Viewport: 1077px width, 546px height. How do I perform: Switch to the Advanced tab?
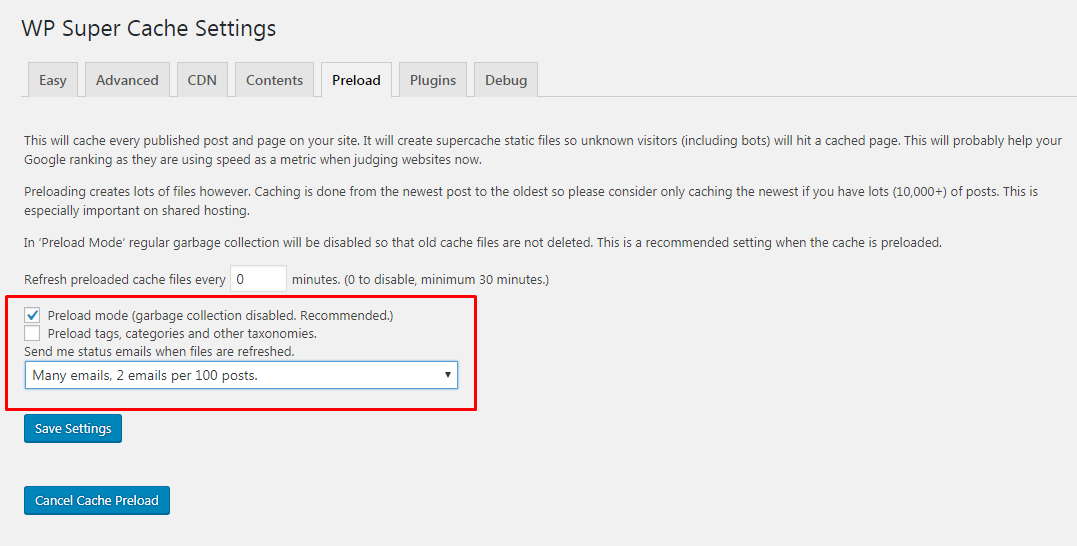[127, 80]
